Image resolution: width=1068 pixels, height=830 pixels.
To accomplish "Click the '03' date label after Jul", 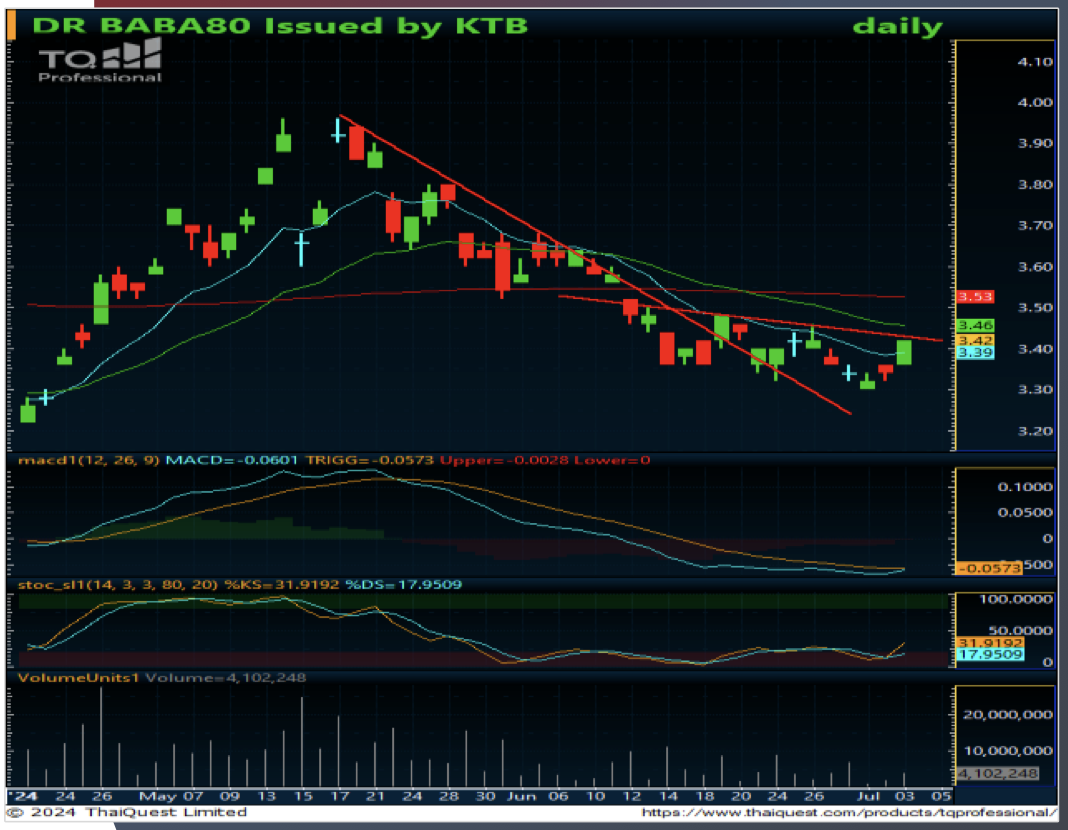I will click(905, 796).
